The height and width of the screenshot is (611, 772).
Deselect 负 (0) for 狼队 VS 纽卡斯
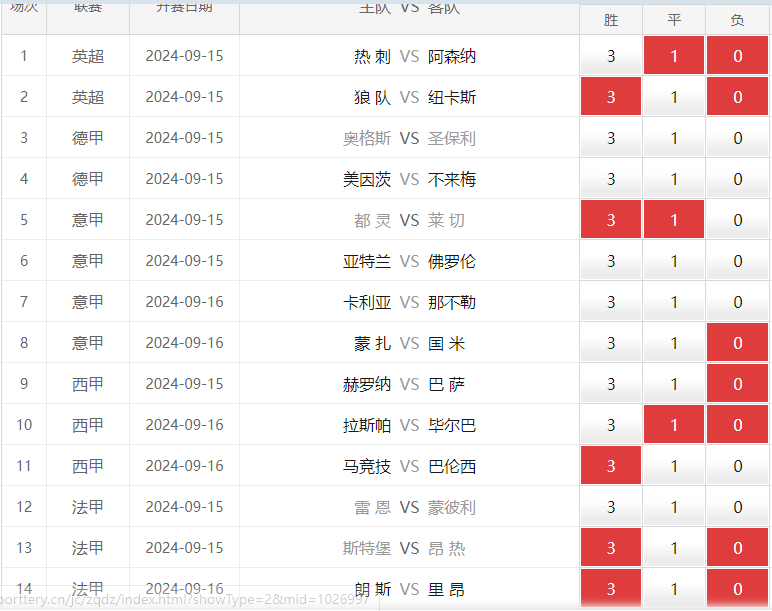[737, 96]
